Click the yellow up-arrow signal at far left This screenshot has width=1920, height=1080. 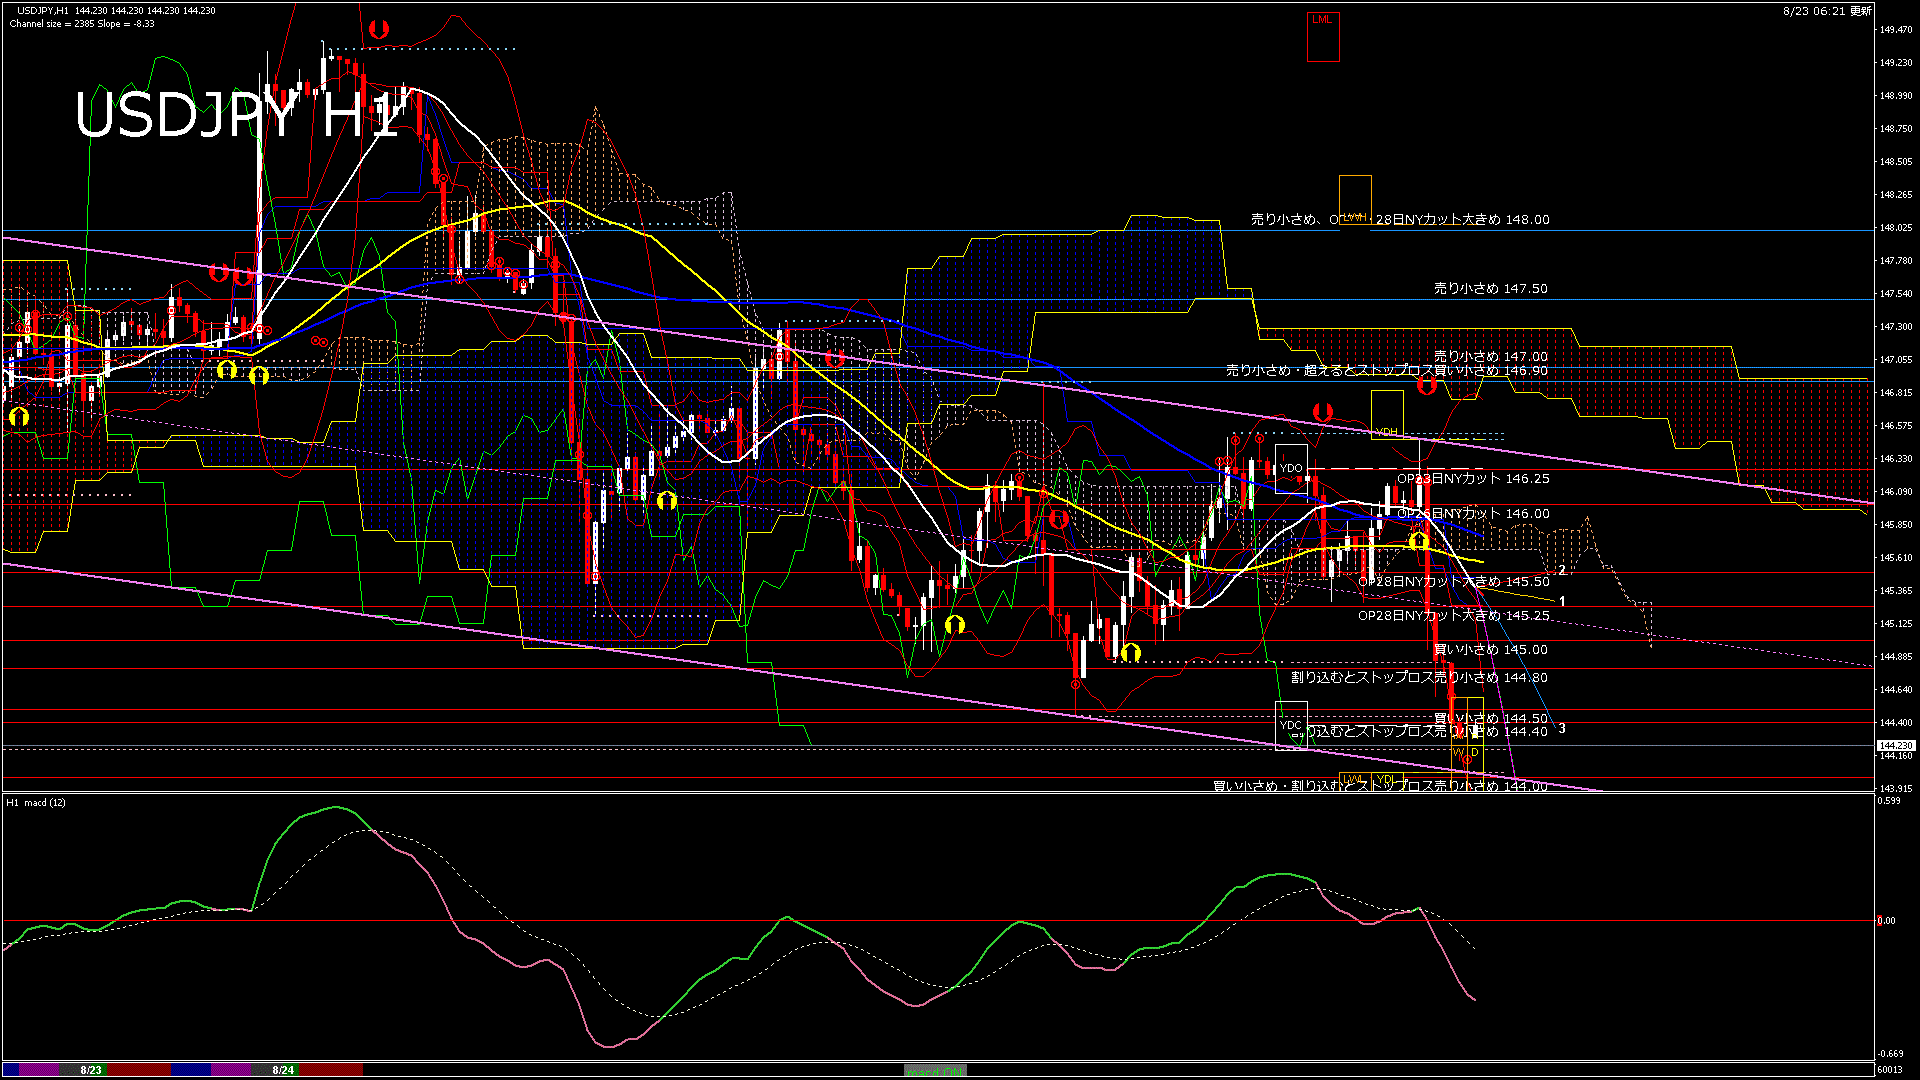point(18,416)
